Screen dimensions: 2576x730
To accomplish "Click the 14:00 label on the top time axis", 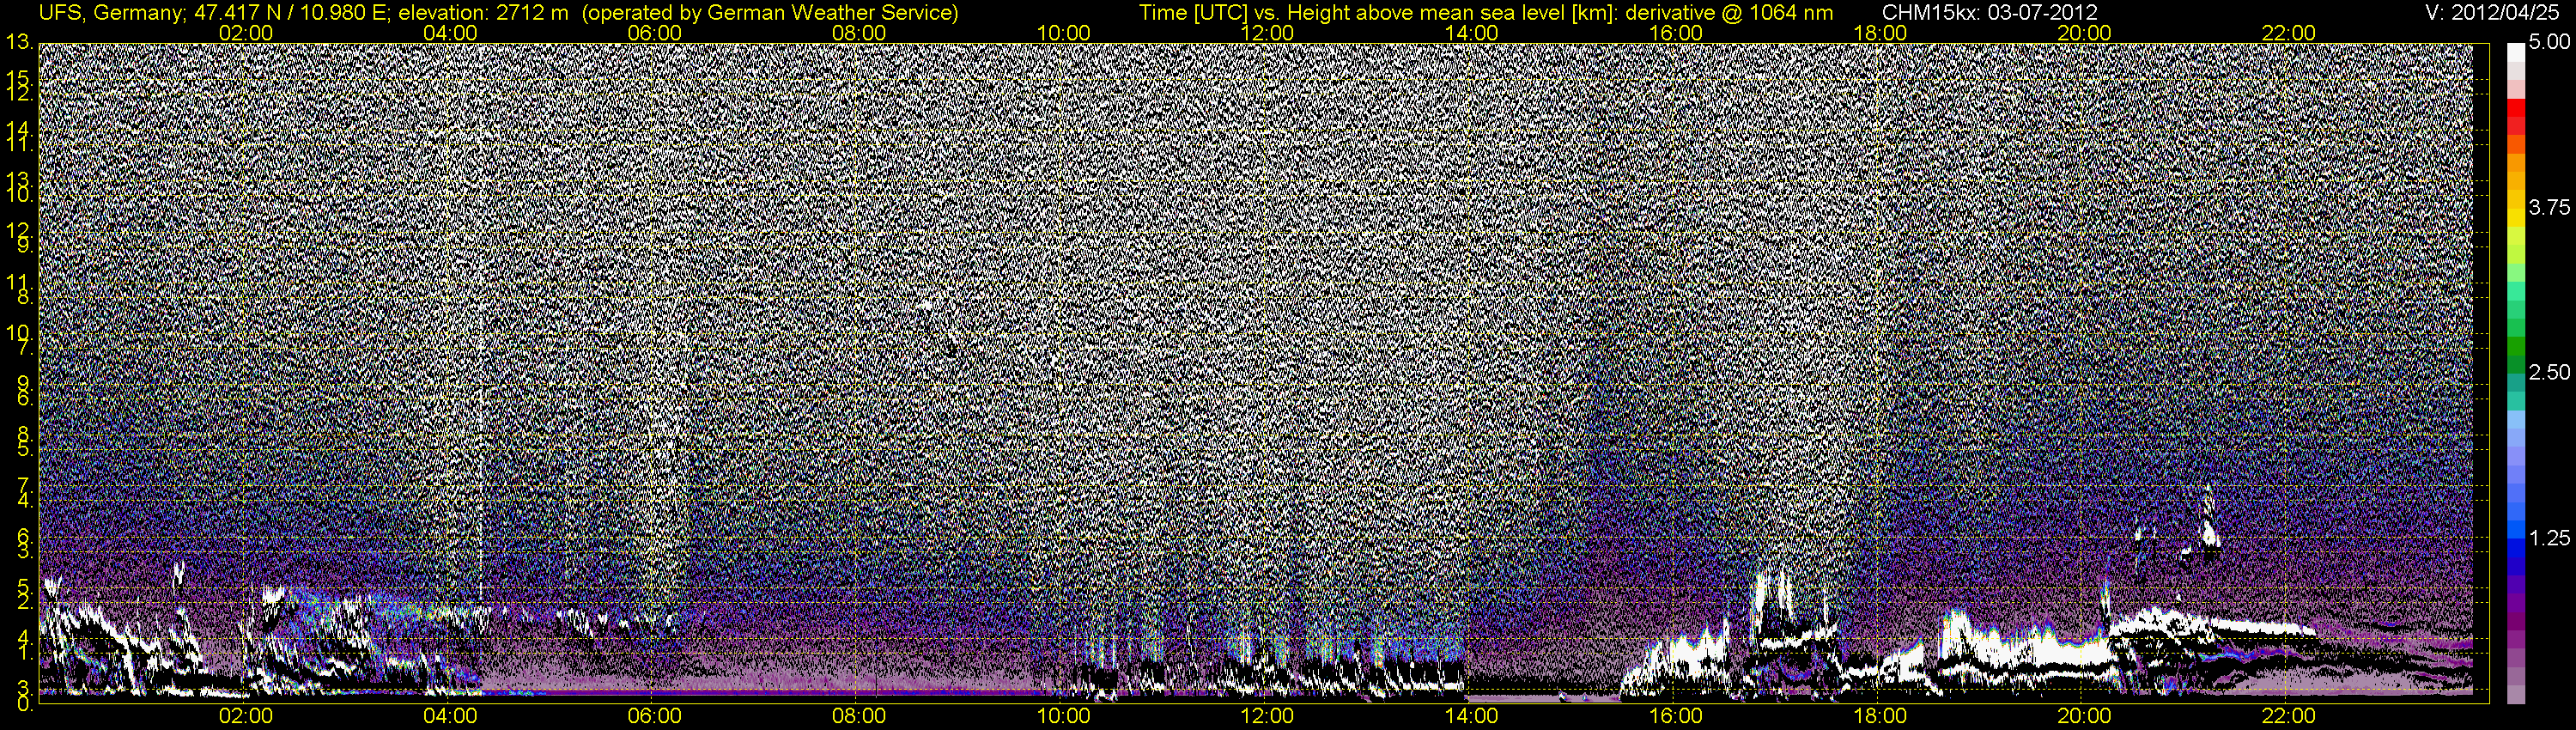I will 1472,33.
